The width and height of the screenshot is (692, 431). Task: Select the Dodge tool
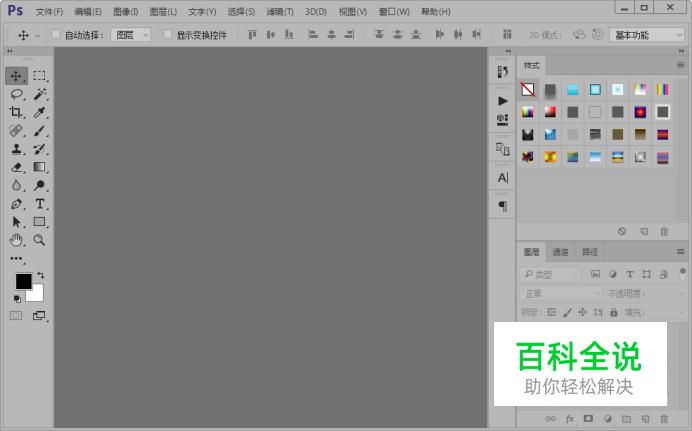coord(40,185)
